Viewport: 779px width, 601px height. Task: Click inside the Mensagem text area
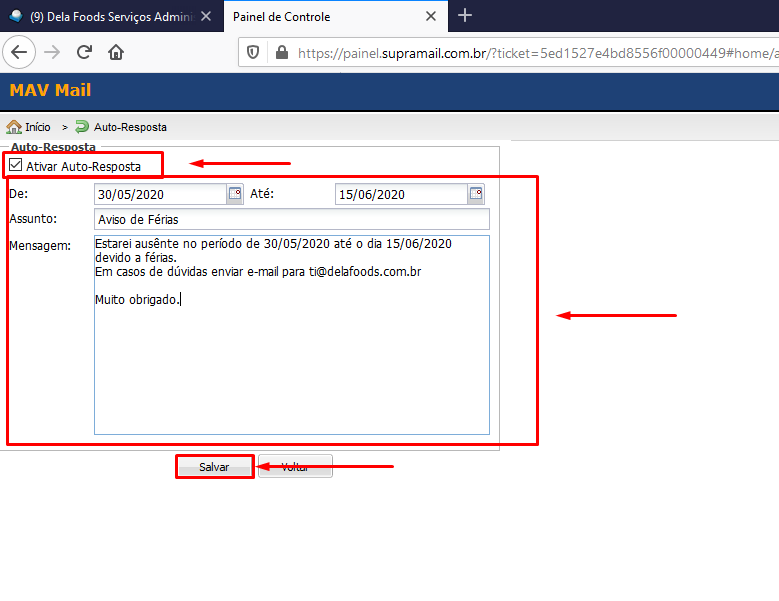(x=291, y=360)
